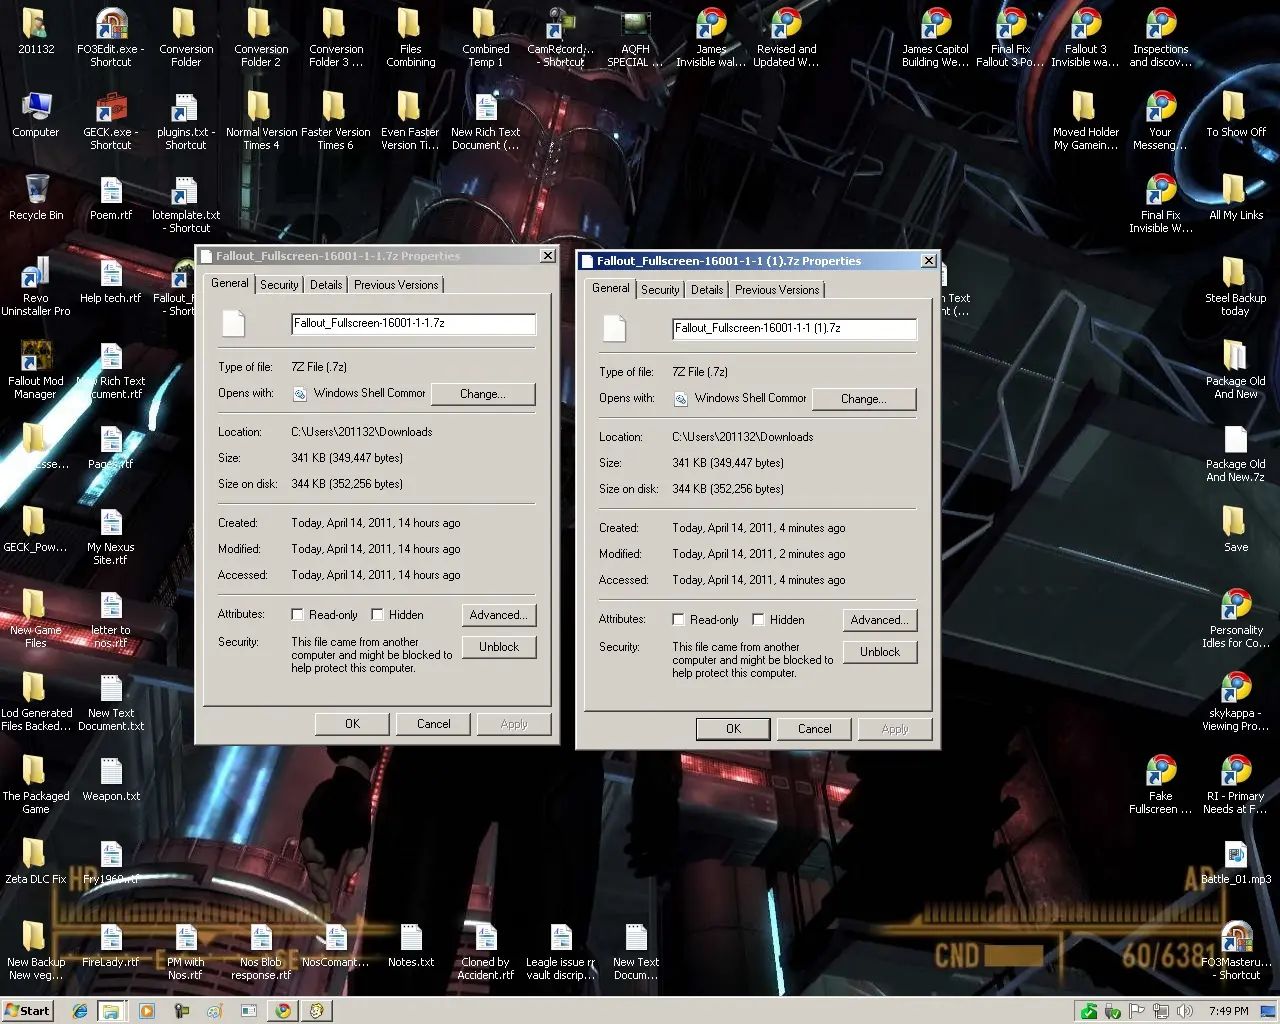
Task: Open Security tab in left Properties window
Action: pyautogui.click(x=279, y=285)
